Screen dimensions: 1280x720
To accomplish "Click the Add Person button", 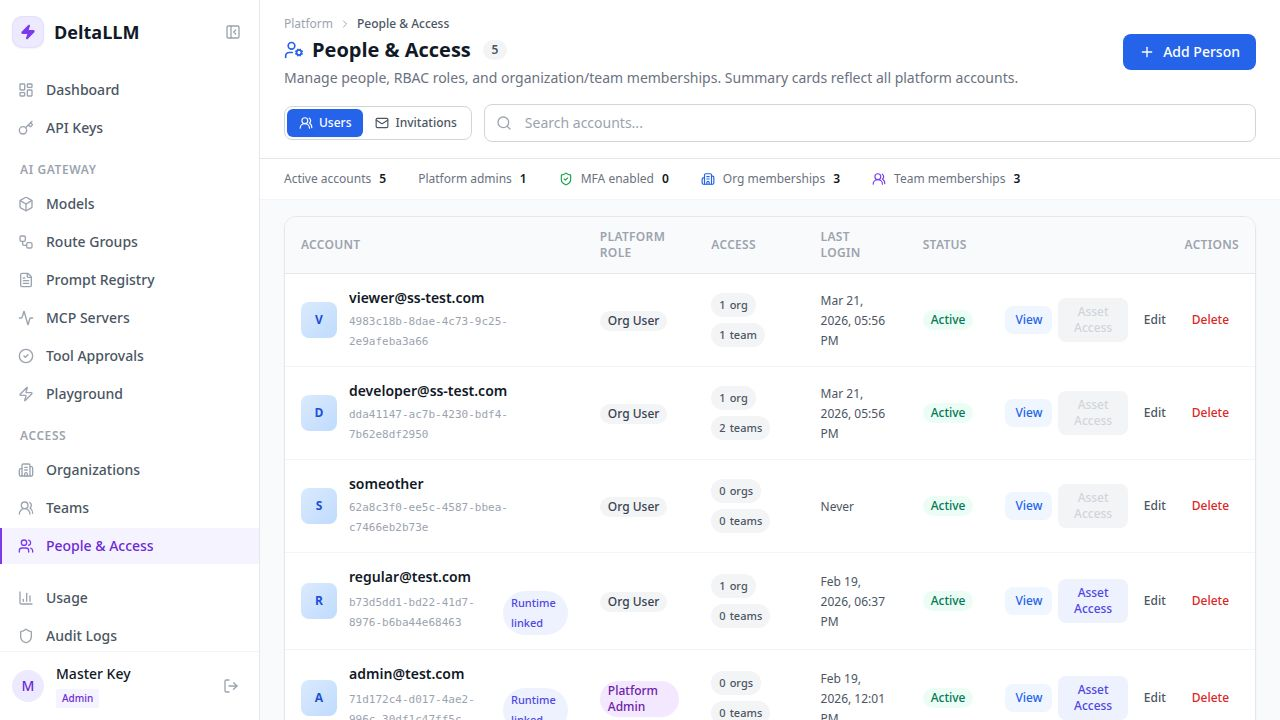I will tap(1189, 52).
